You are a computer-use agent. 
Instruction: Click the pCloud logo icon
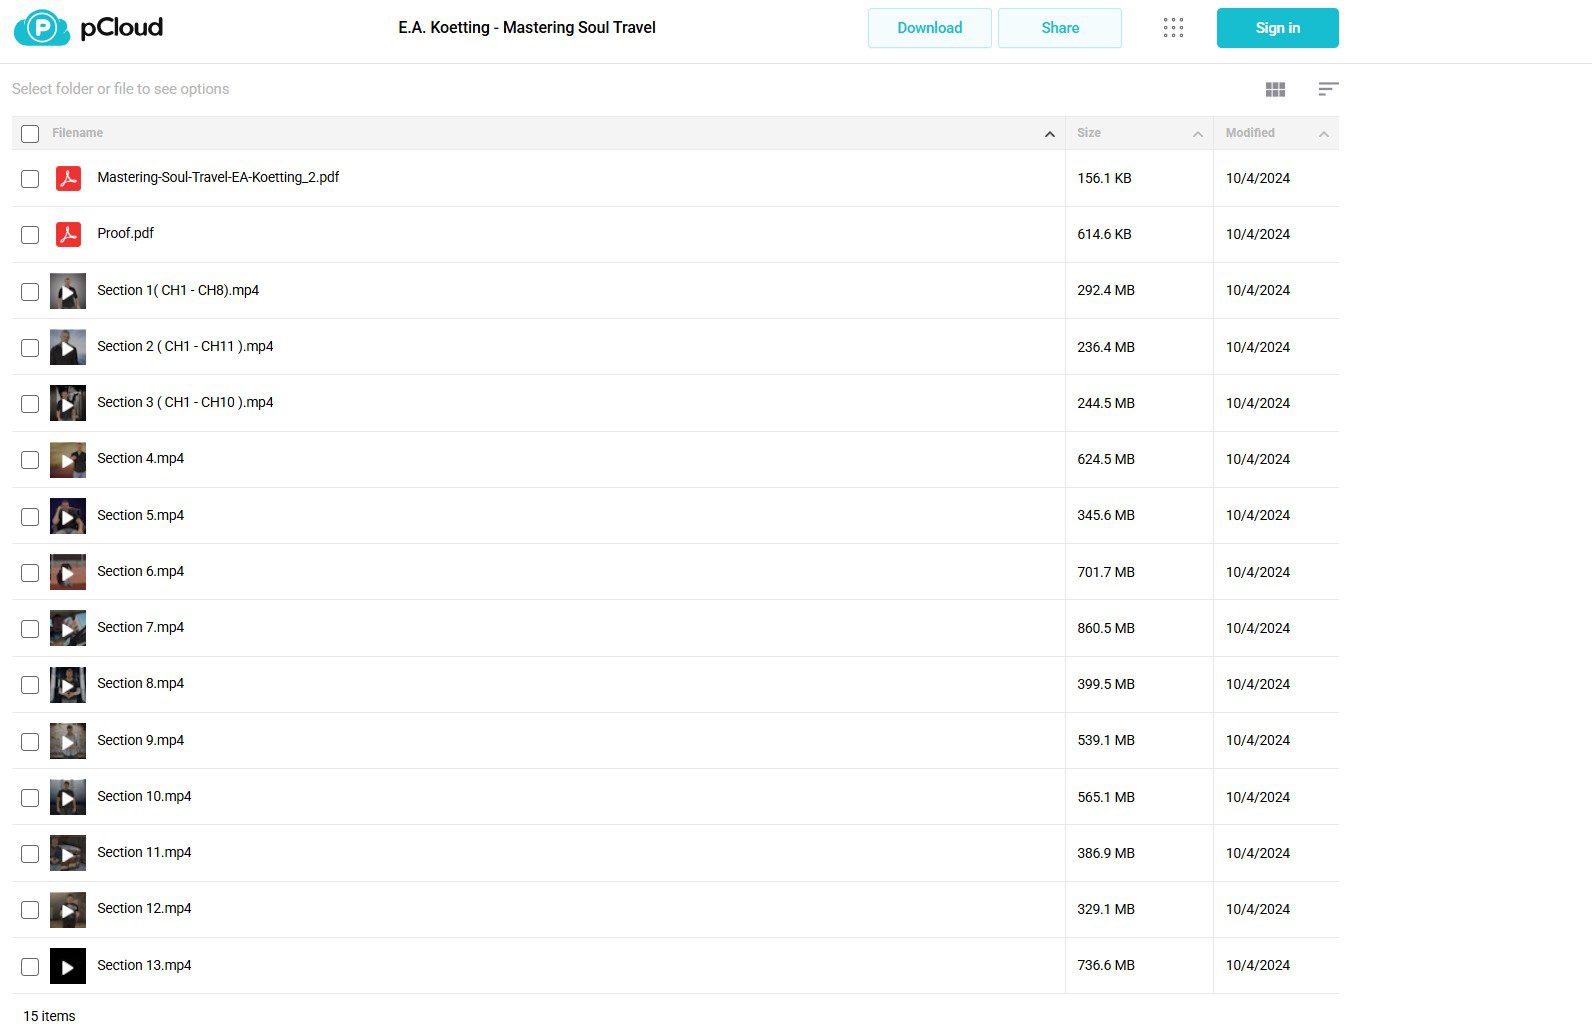42,28
